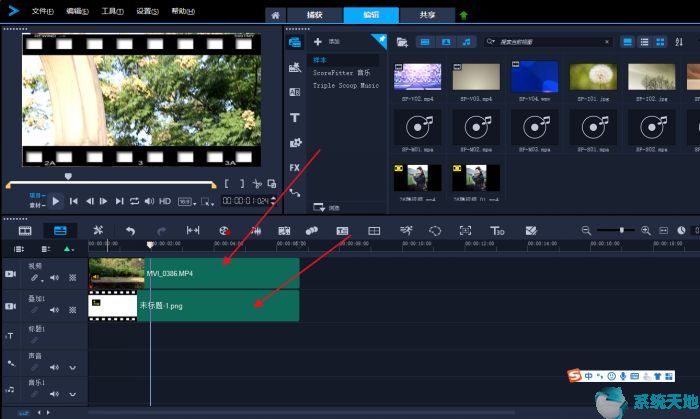Select the ScoreFitter 音乐 library entry
700x419 pixels.
pos(342,72)
